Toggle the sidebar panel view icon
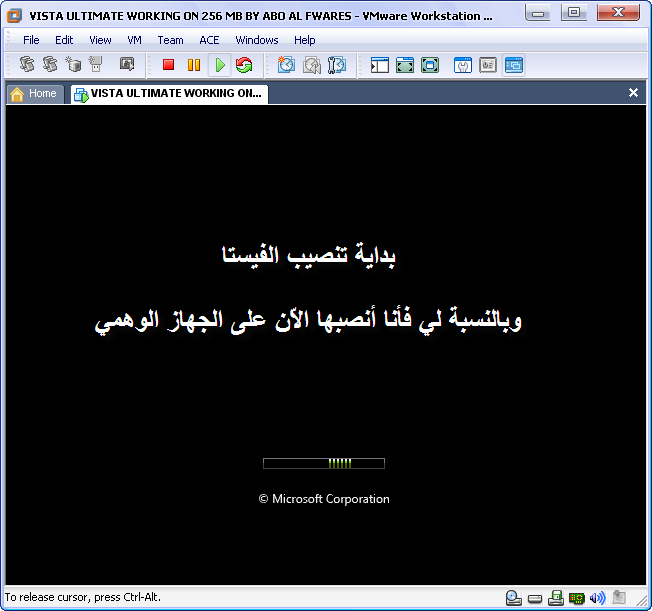This screenshot has height=611, width=652. 380,65
